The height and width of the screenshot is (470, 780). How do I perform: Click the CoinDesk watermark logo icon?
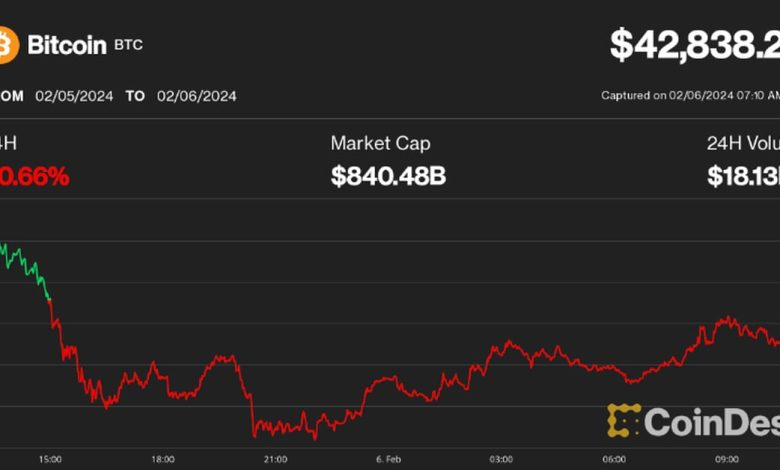coord(624,421)
